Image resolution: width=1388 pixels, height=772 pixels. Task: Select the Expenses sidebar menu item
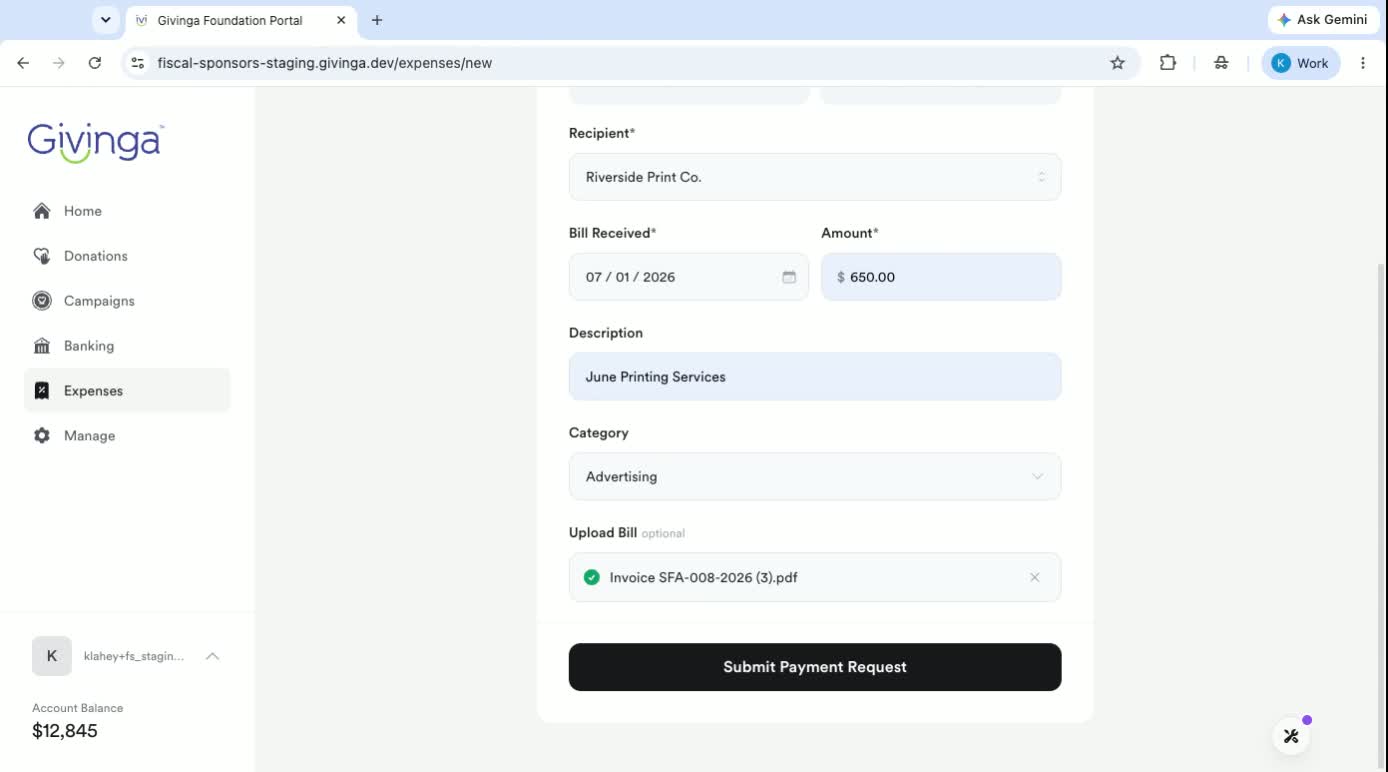127,391
